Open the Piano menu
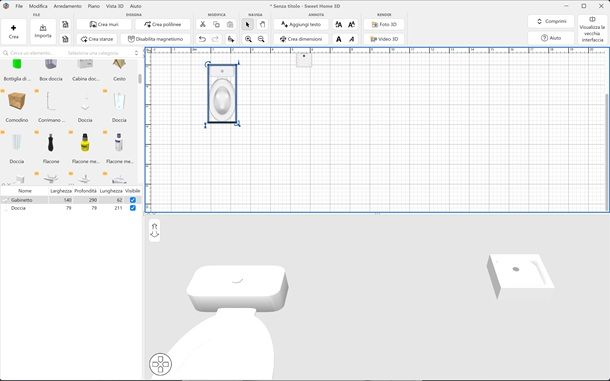Image resolution: width=610 pixels, height=381 pixels. point(94,6)
